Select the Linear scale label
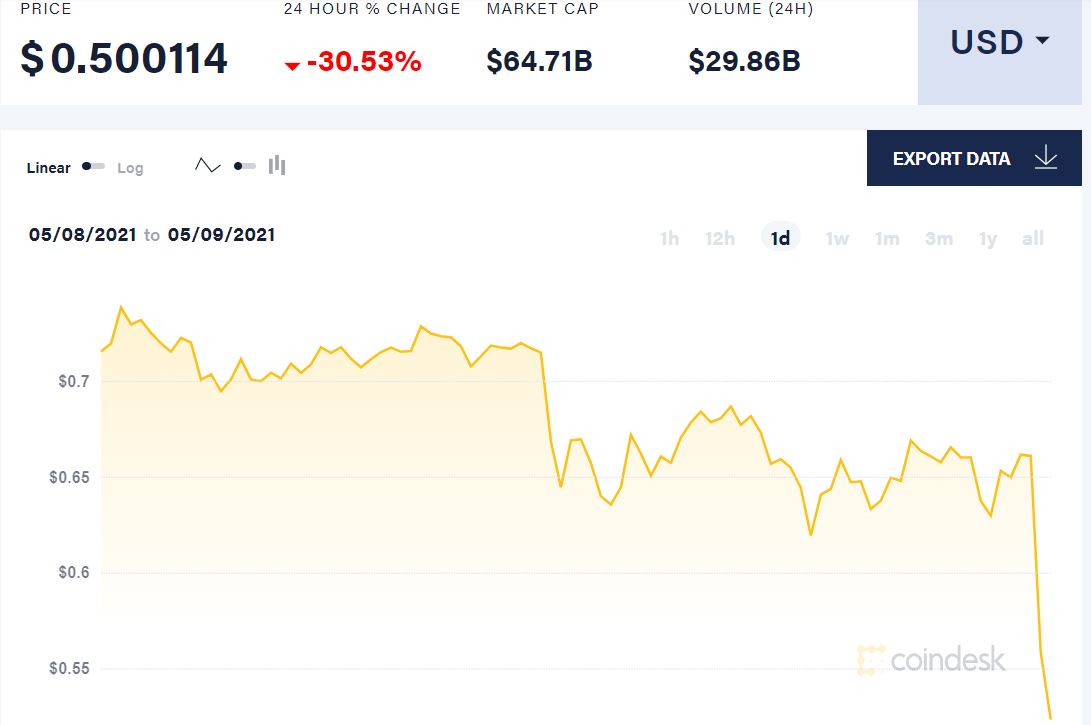This screenshot has width=1091, height=725. (48, 168)
